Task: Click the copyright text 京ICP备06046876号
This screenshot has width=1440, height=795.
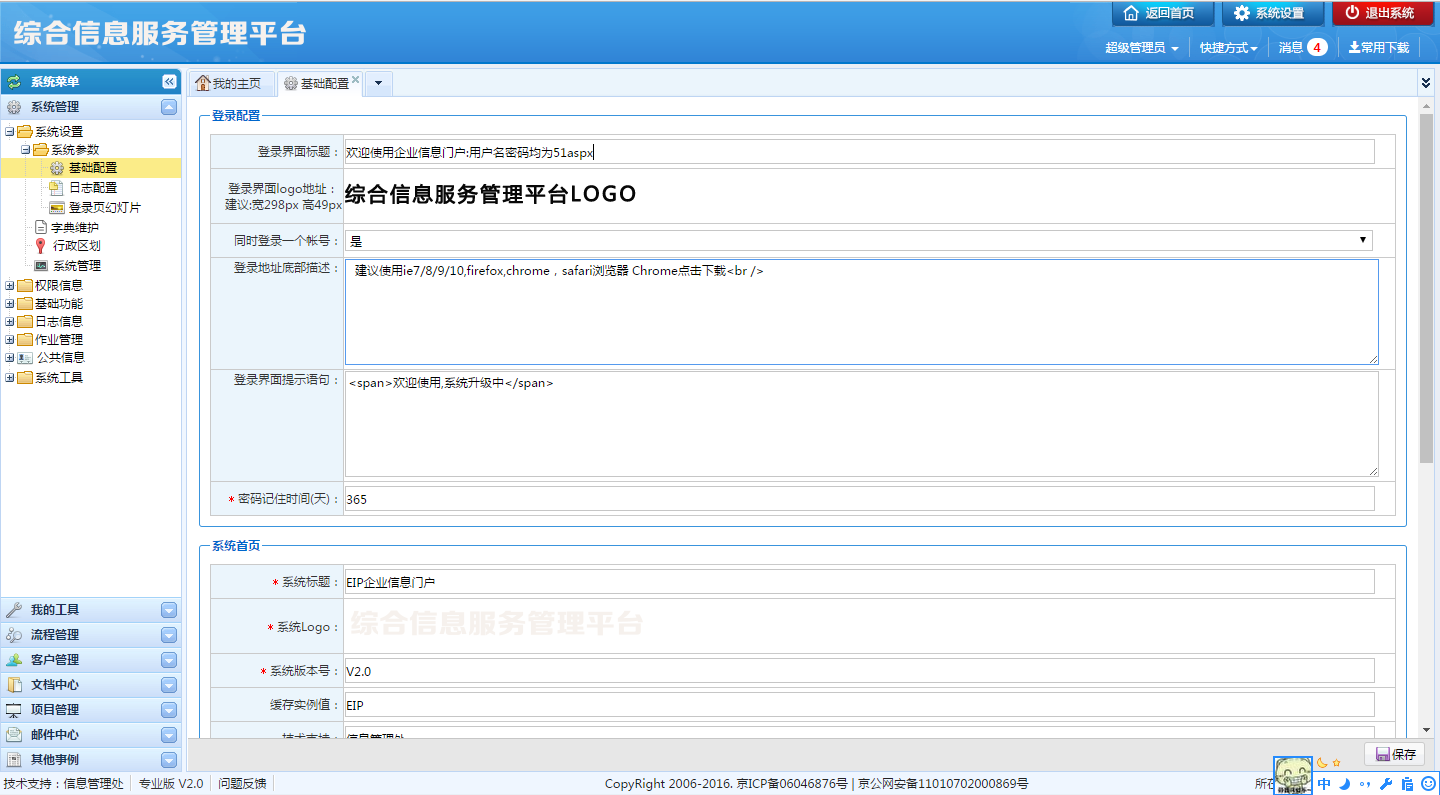Action: click(x=792, y=784)
